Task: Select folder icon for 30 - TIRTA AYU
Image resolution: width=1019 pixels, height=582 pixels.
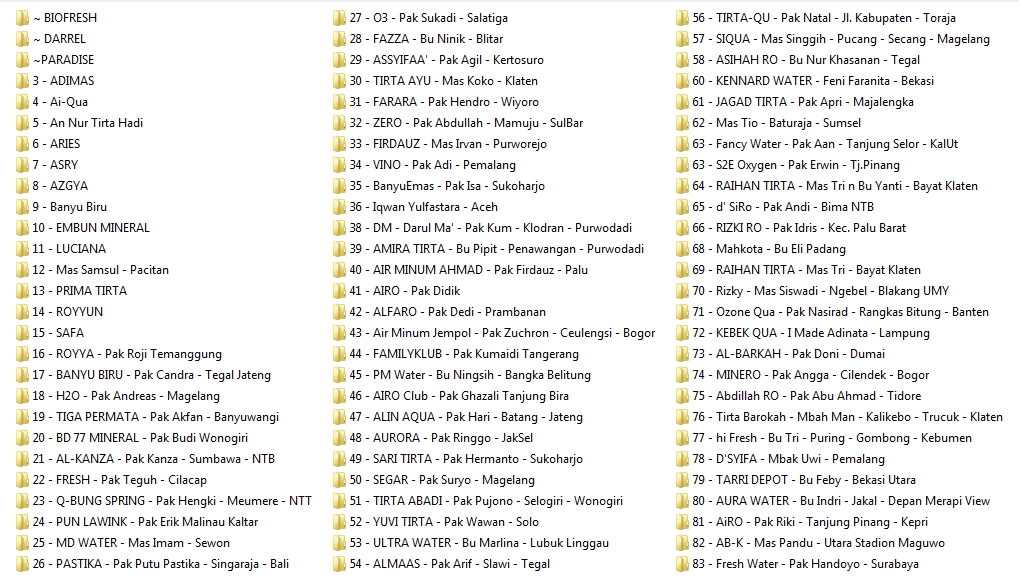Action: [339, 81]
